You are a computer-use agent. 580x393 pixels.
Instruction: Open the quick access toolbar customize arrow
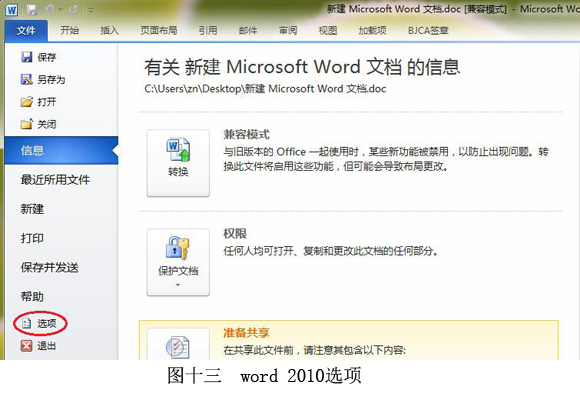[x=90, y=10]
